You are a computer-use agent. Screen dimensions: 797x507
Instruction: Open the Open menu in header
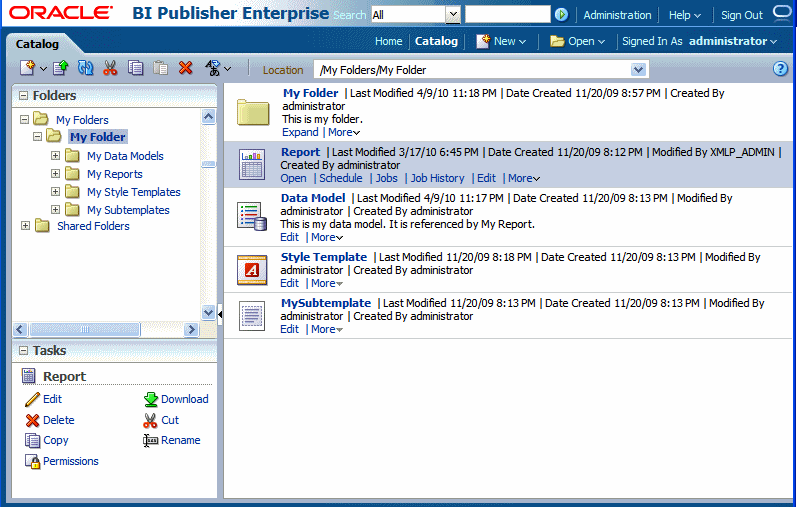577,41
